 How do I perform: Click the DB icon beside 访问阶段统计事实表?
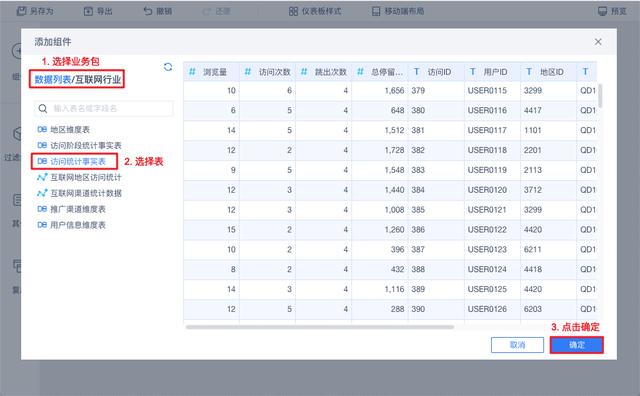(x=42, y=145)
